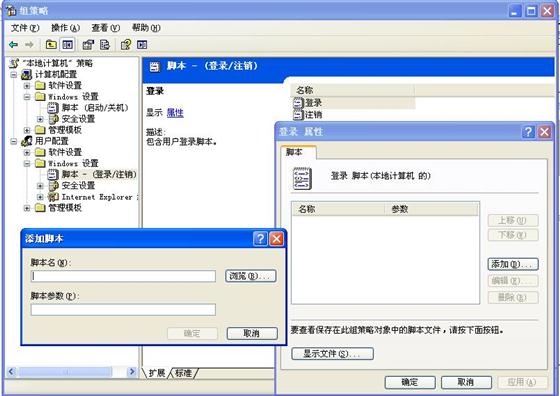560x396 pixels.
Task: Close the 添加脚本 dialog
Action: (x=276, y=238)
